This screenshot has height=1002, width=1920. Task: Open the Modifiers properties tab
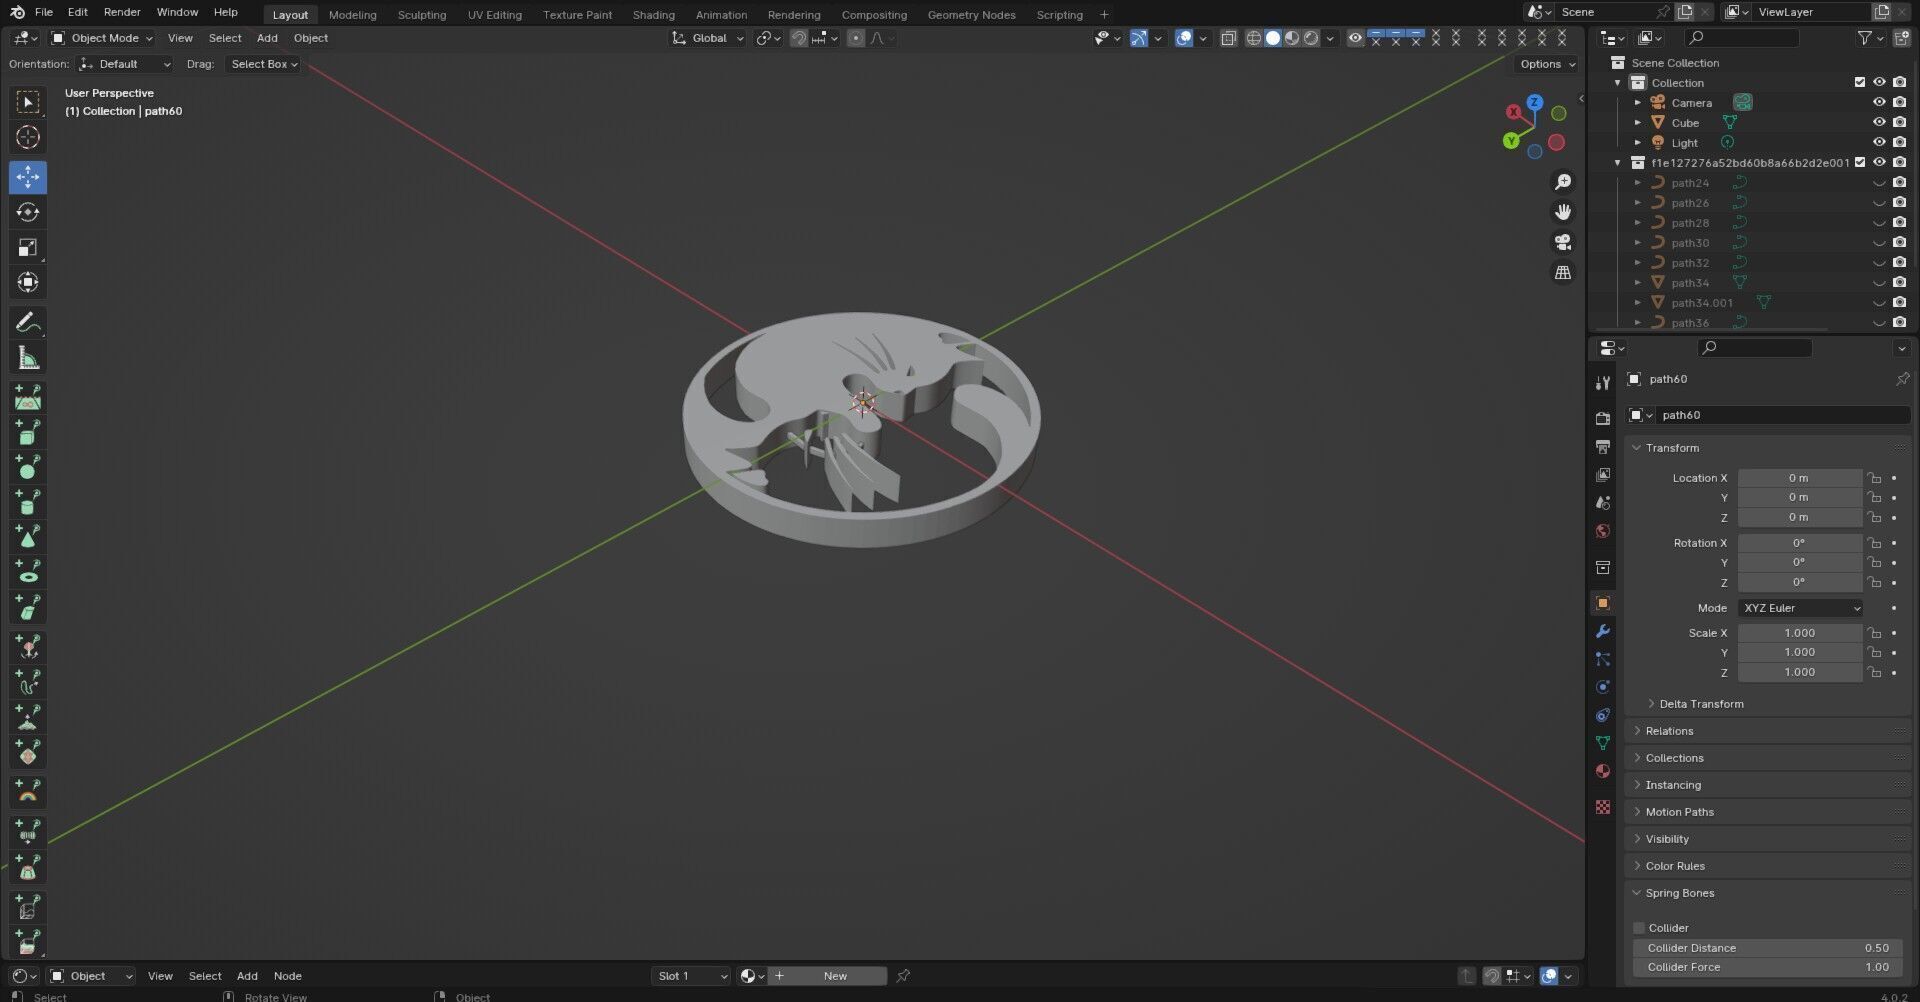pyautogui.click(x=1603, y=631)
